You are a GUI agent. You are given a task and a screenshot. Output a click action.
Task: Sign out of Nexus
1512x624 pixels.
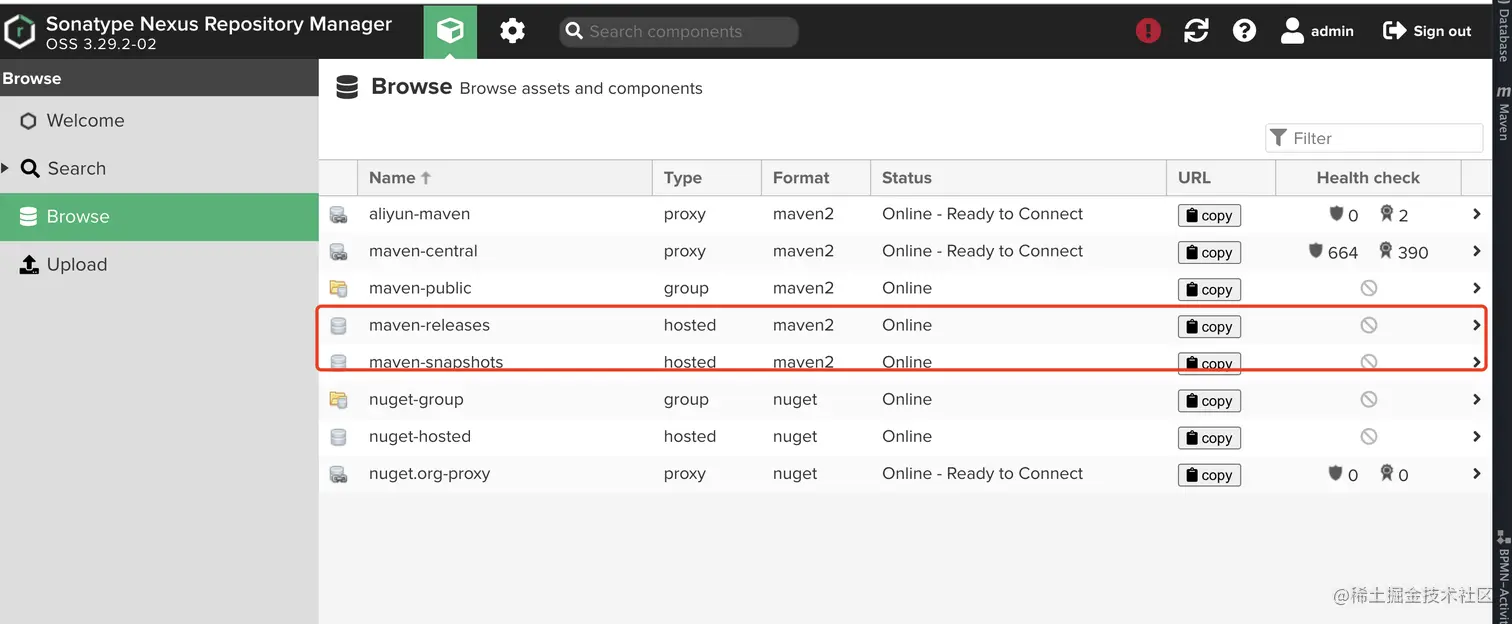tap(1427, 31)
